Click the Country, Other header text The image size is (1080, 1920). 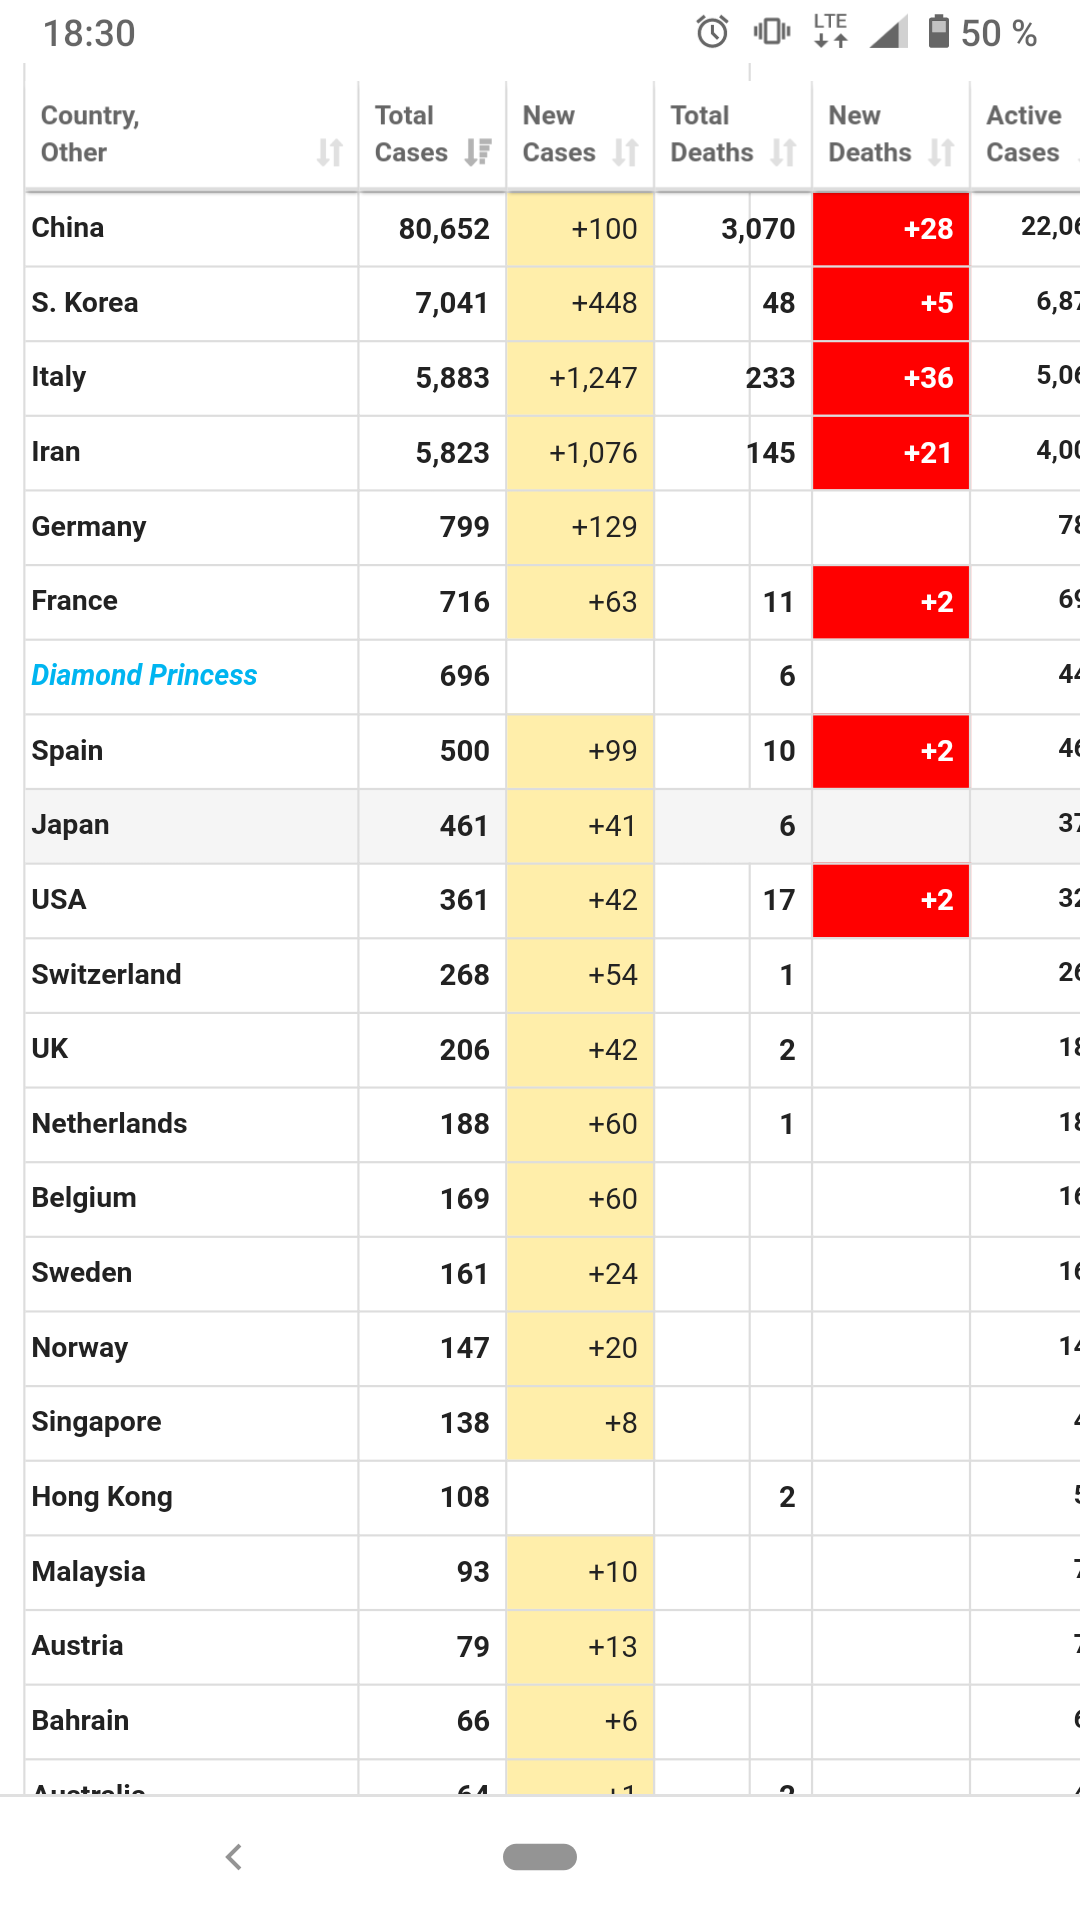[90, 134]
